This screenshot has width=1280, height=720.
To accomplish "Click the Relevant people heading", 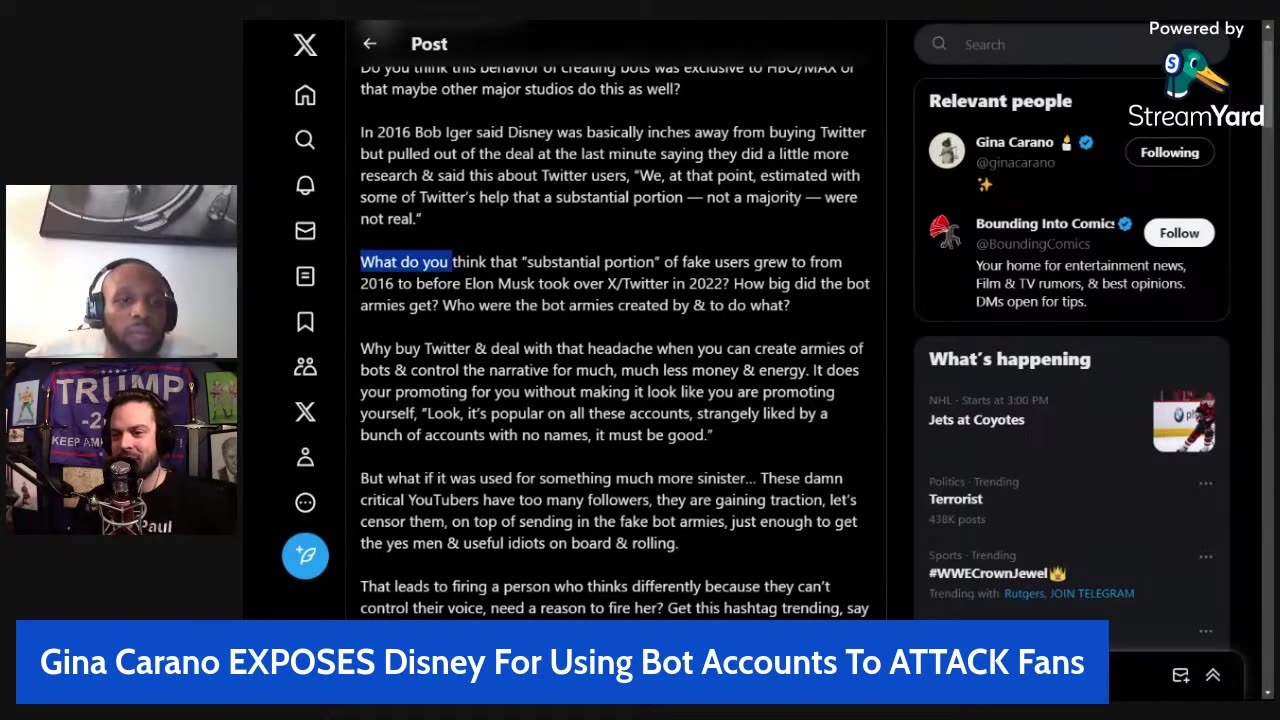I will pos(1000,101).
